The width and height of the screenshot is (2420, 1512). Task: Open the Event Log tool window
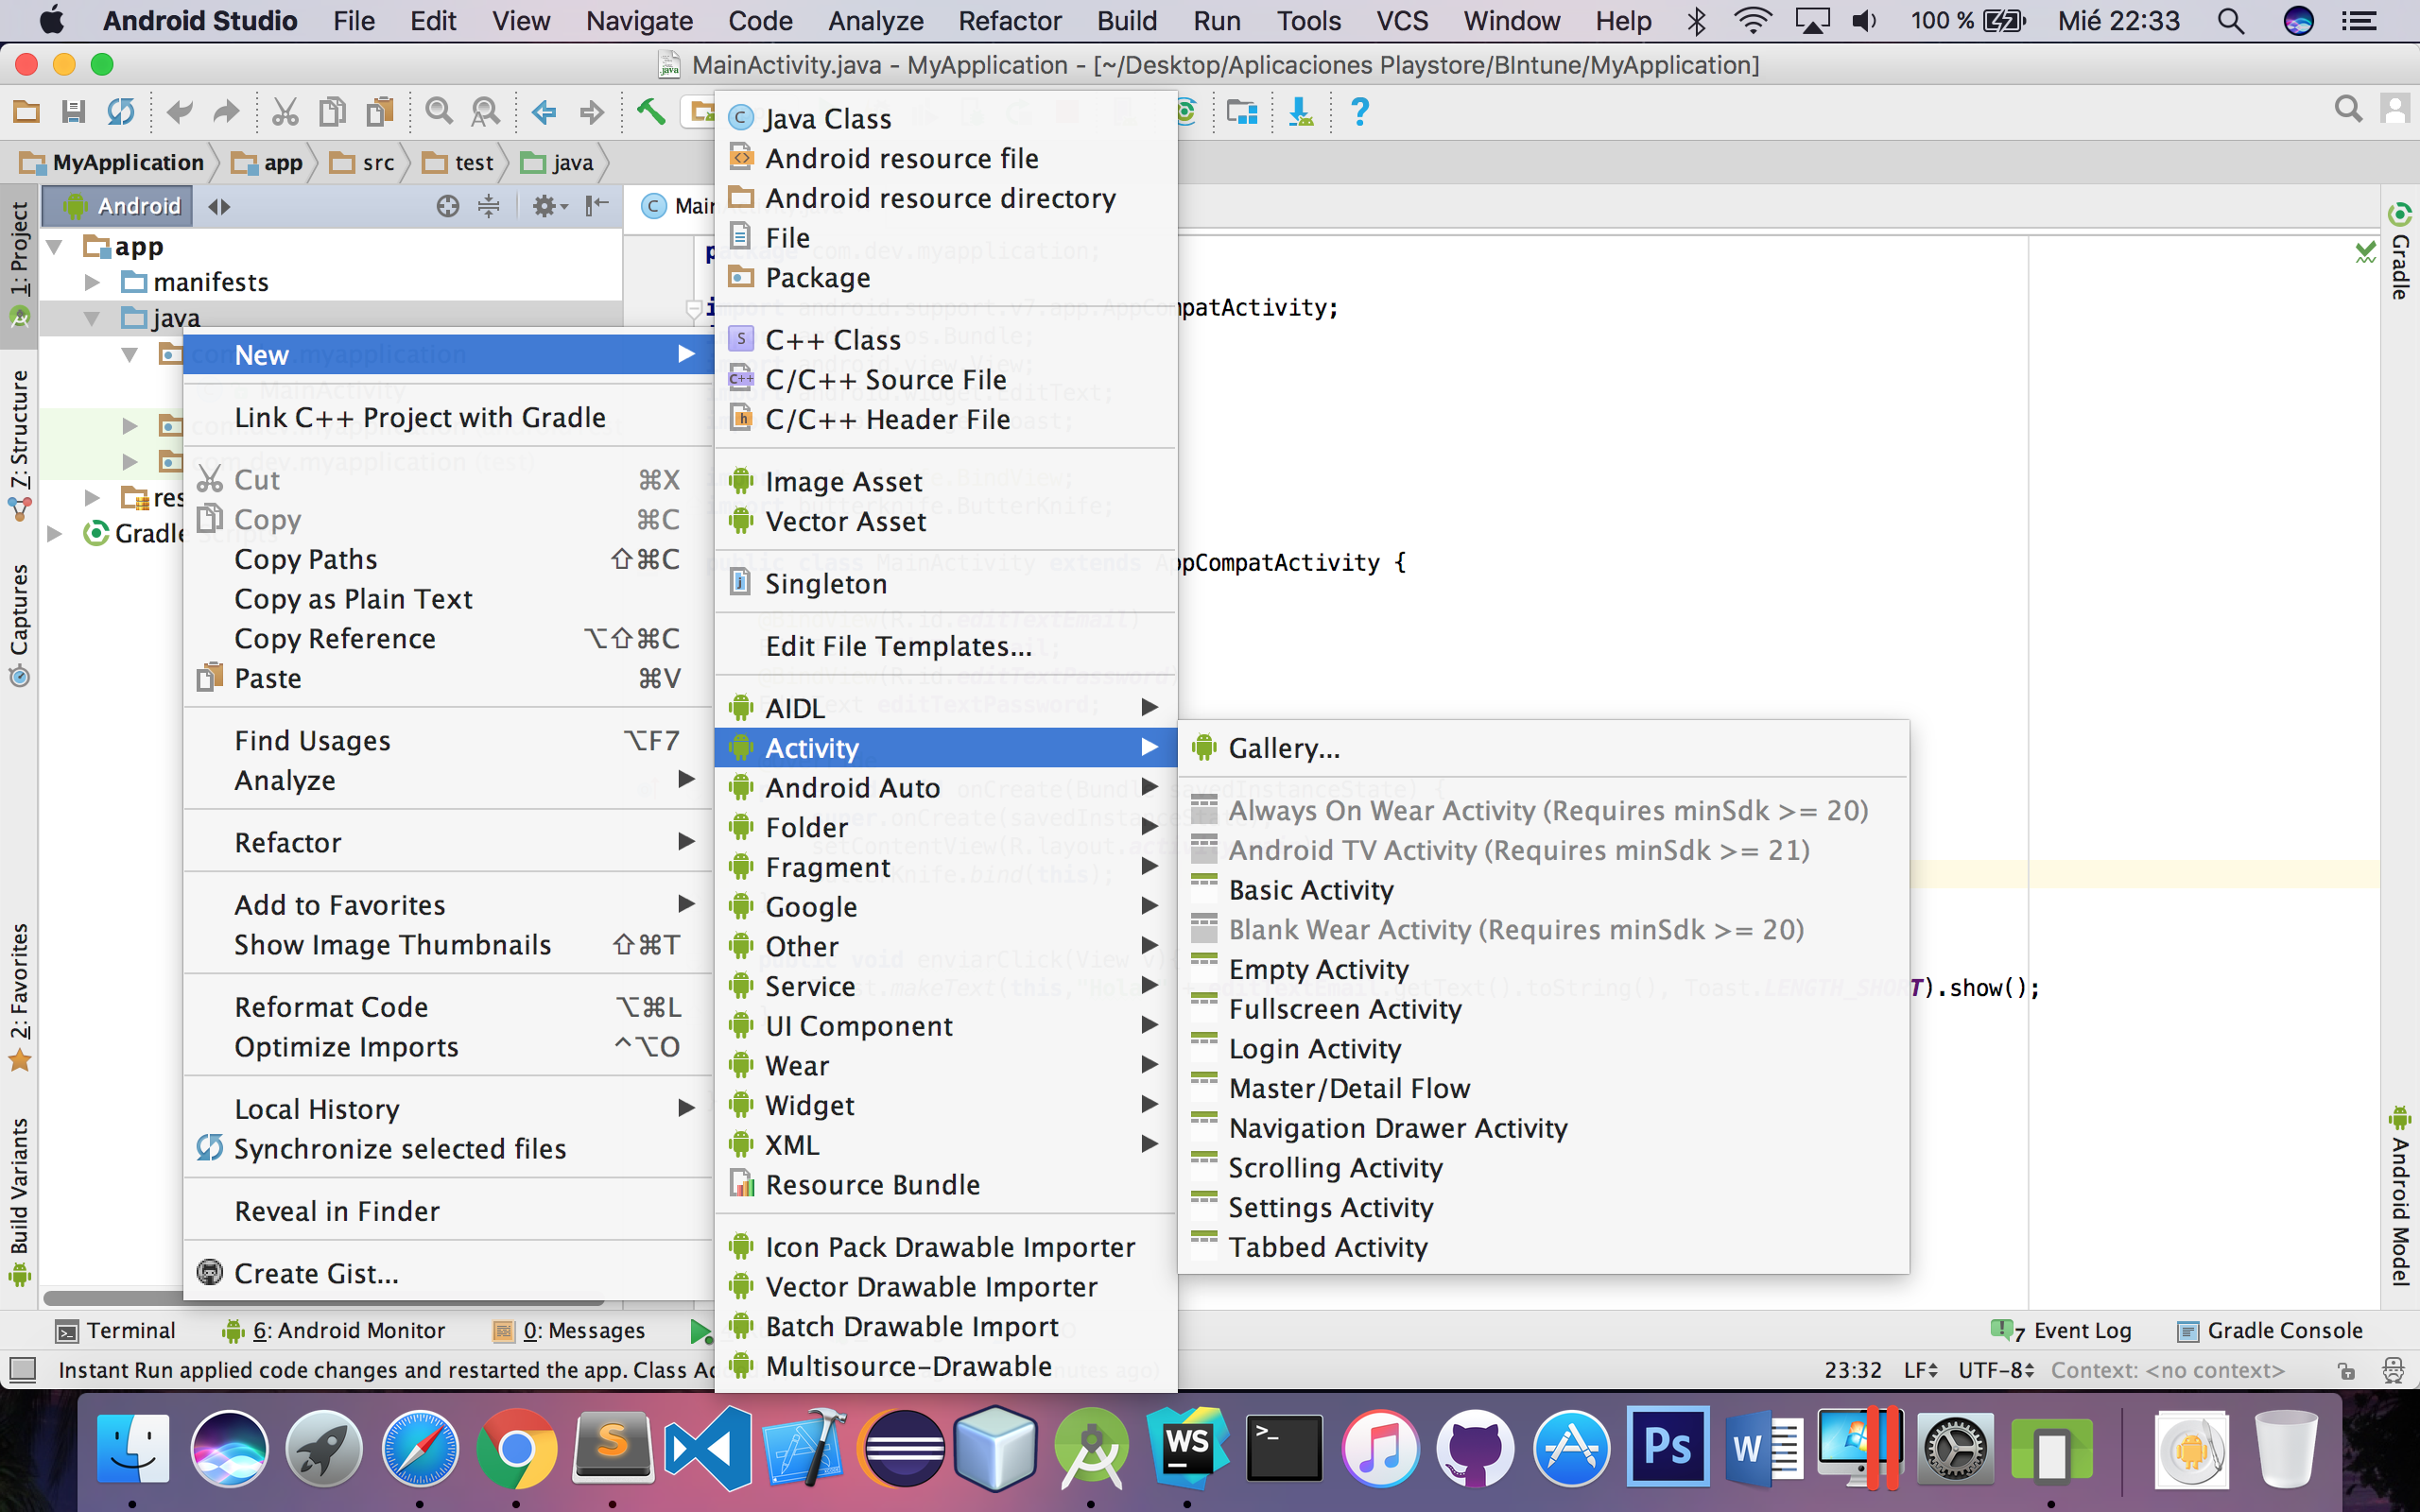click(x=2062, y=1330)
